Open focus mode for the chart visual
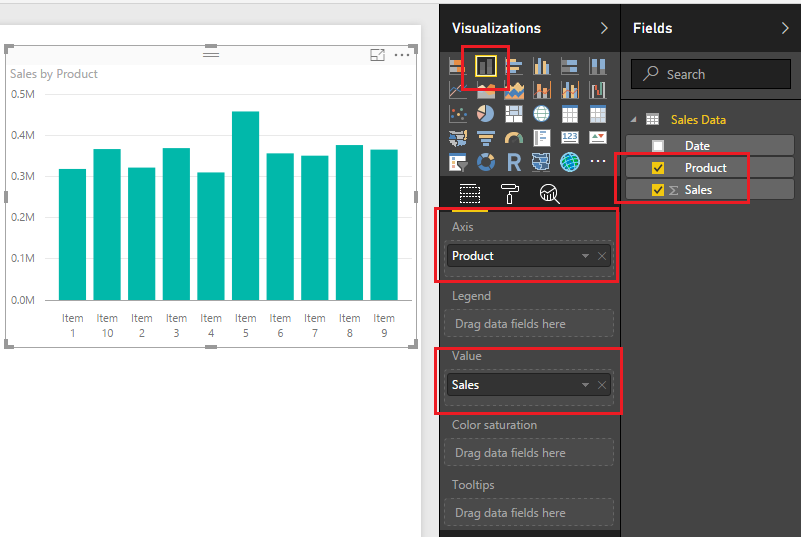 [378, 55]
